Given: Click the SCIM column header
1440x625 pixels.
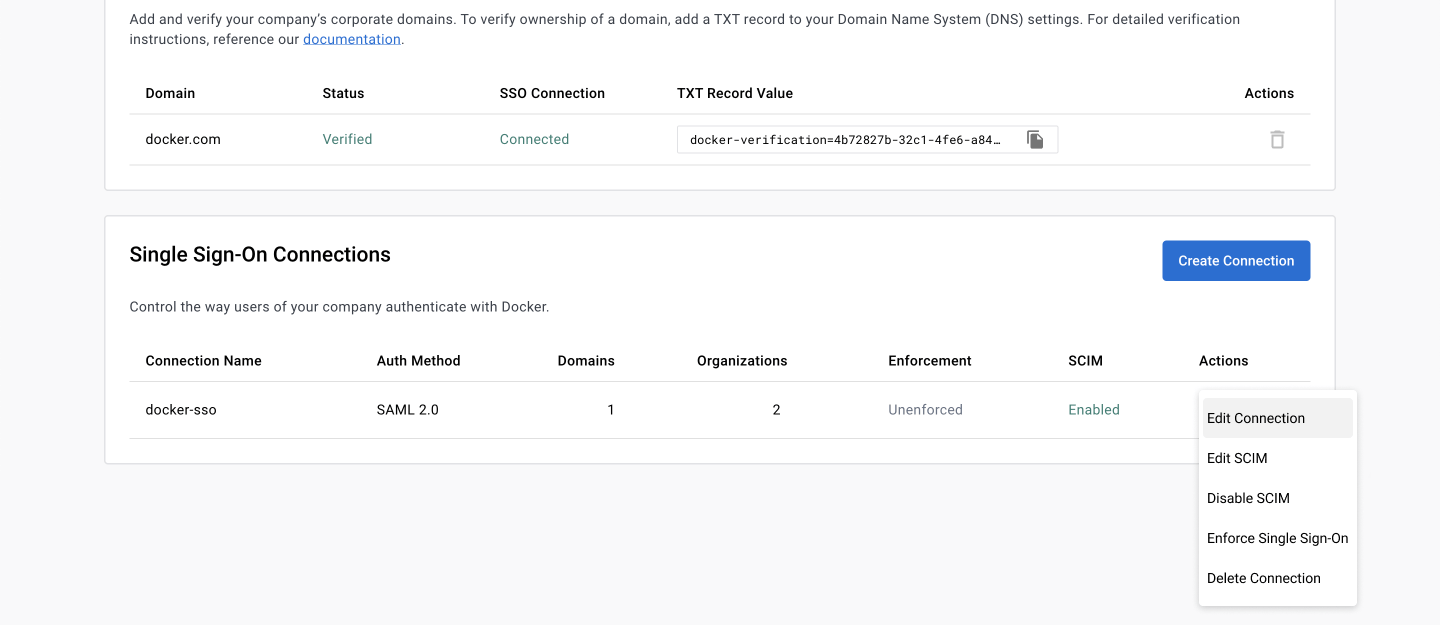Looking at the screenshot, I should click(x=1085, y=361).
